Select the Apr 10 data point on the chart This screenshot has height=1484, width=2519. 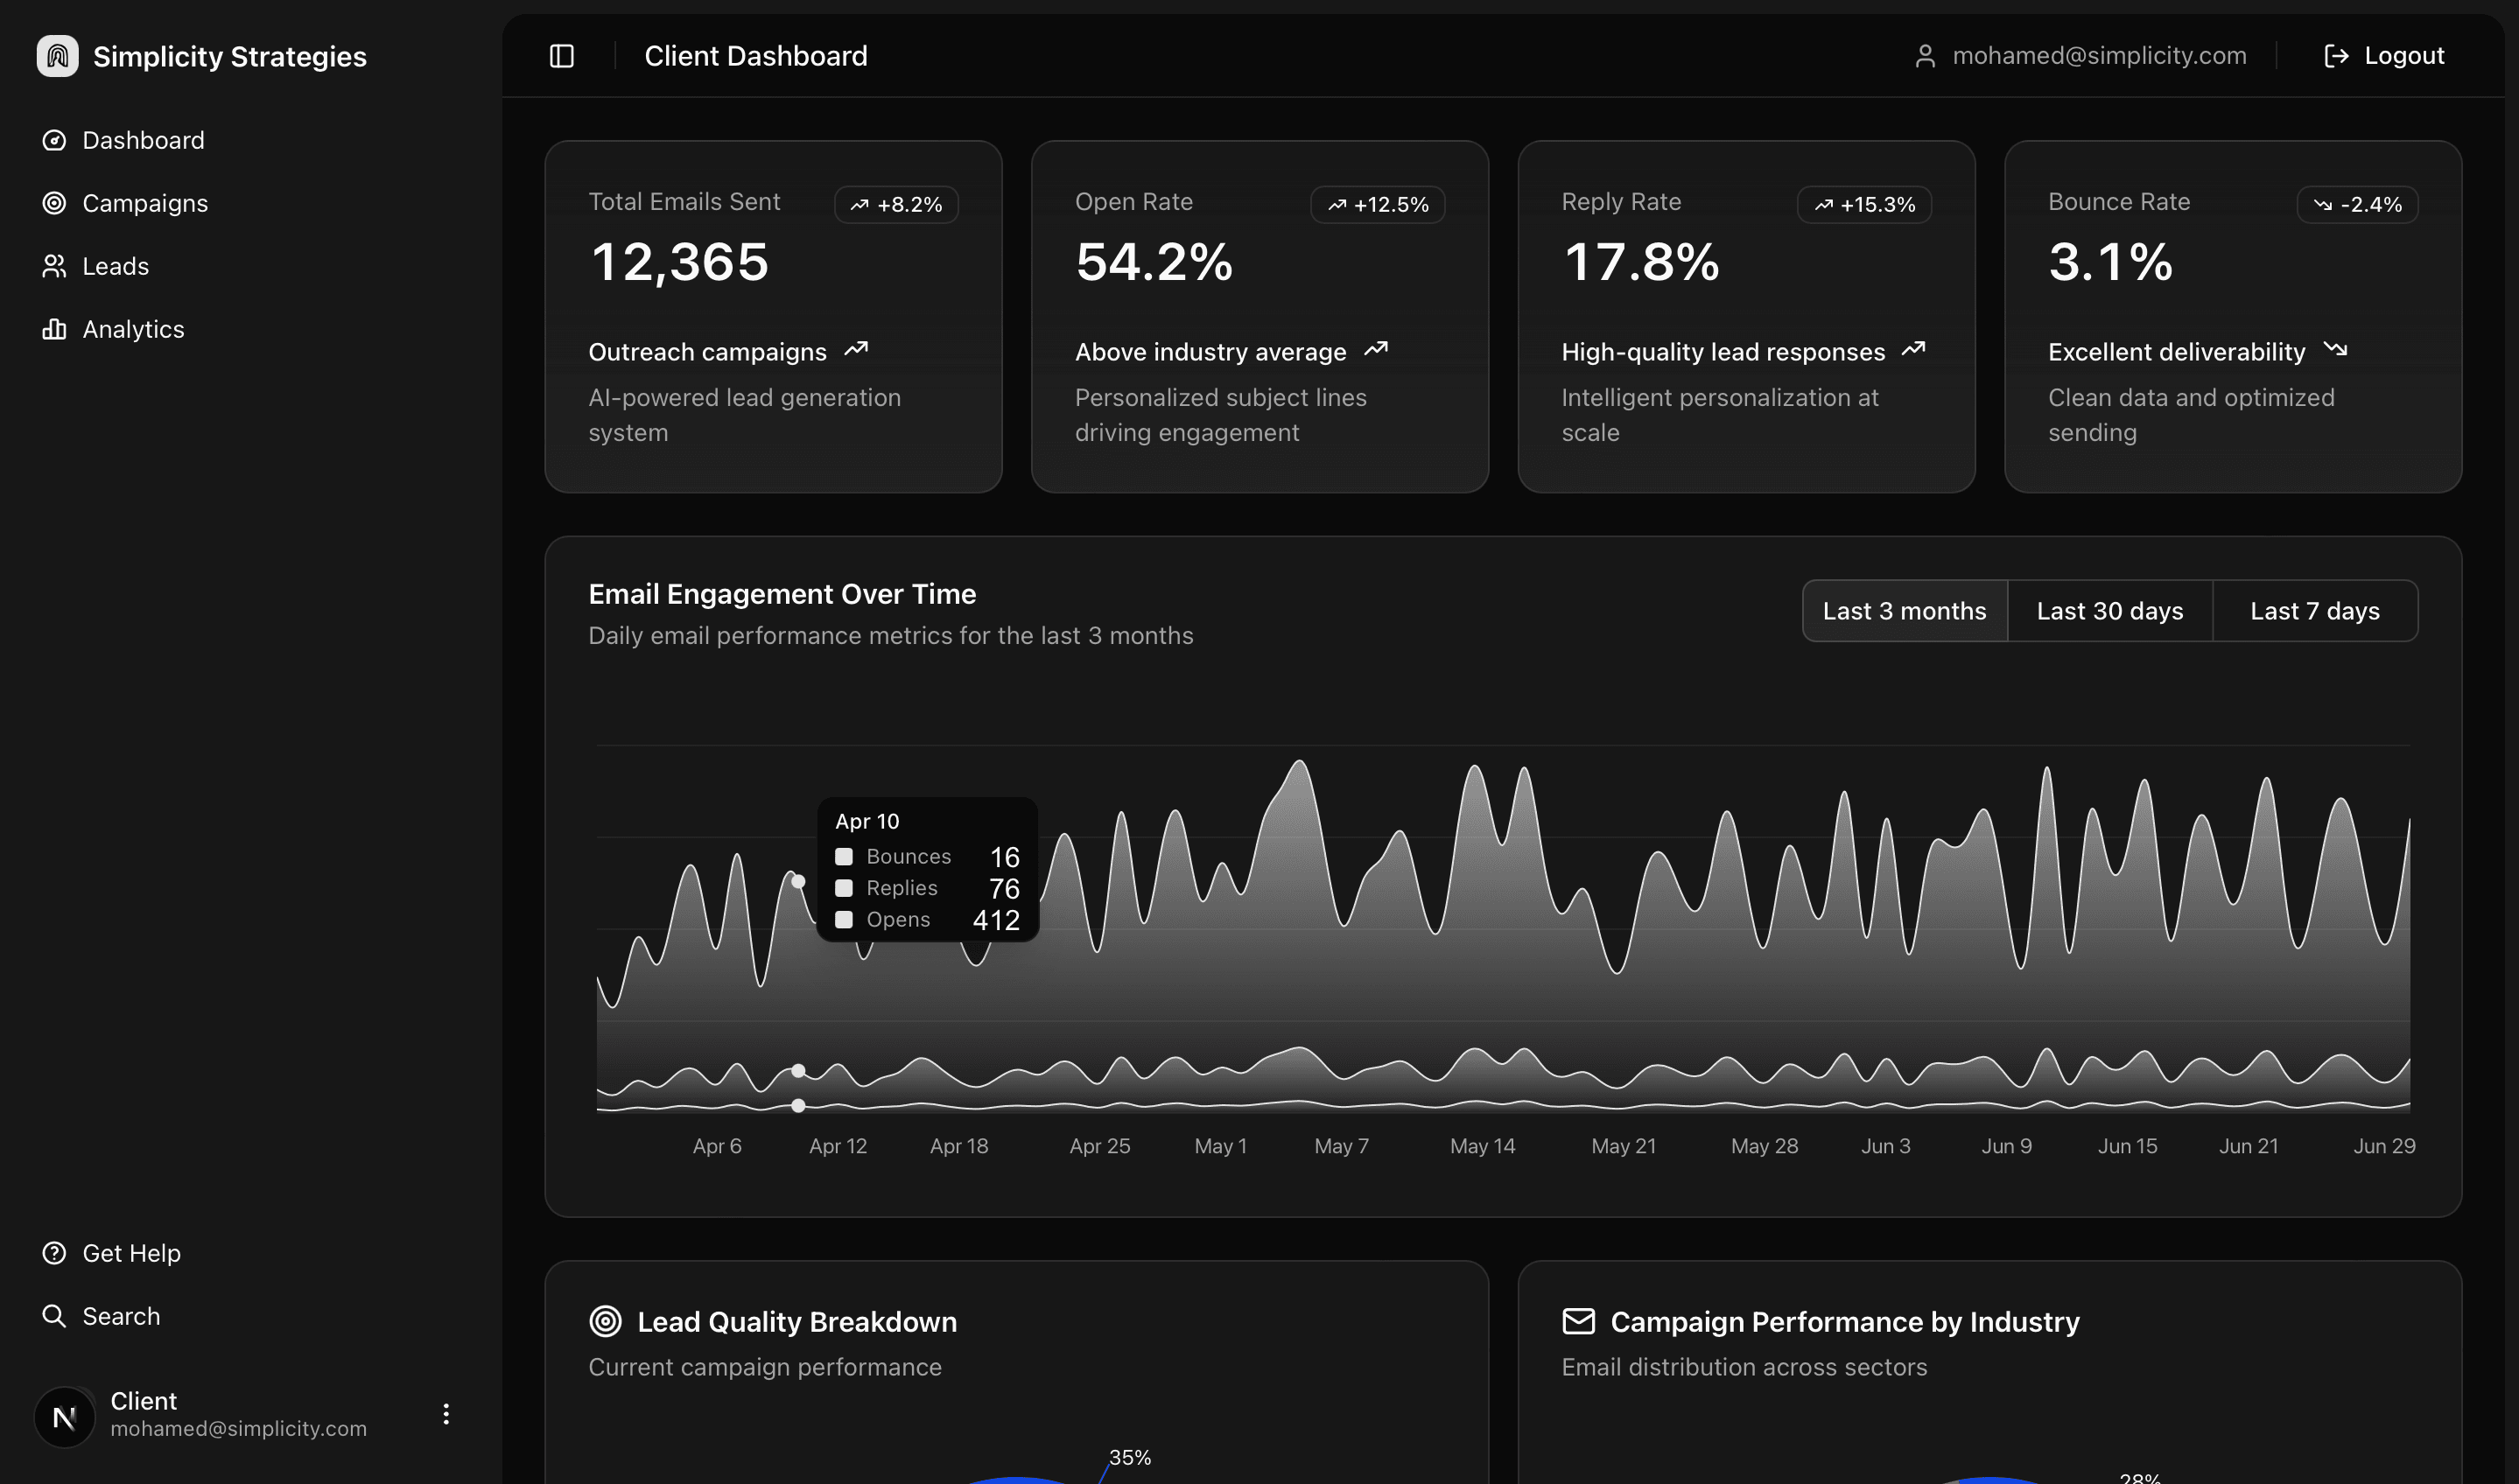click(798, 881)
